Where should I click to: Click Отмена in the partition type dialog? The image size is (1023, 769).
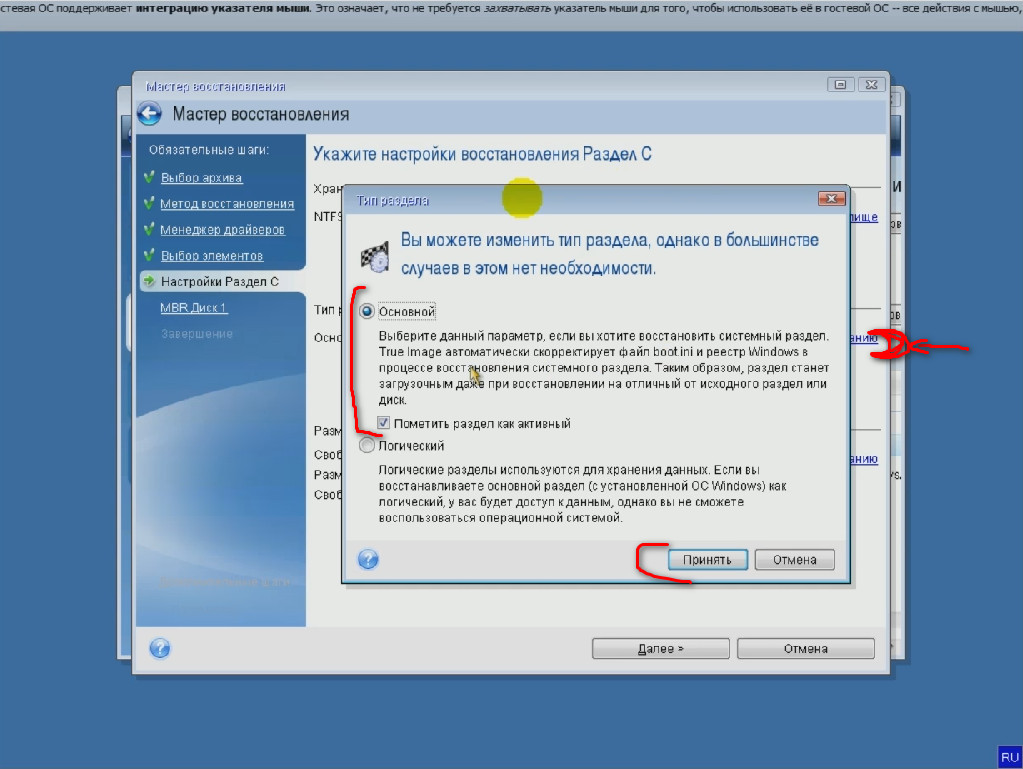click(x=794, y=560)
